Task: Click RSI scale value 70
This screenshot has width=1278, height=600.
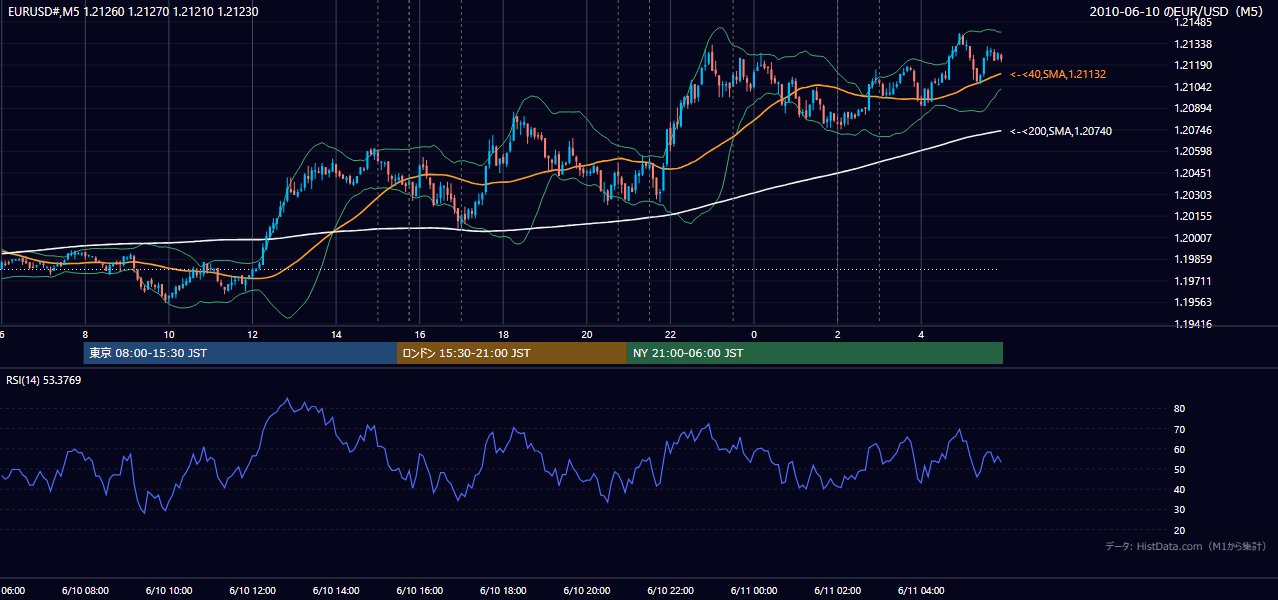Action: click(1180, 429)
